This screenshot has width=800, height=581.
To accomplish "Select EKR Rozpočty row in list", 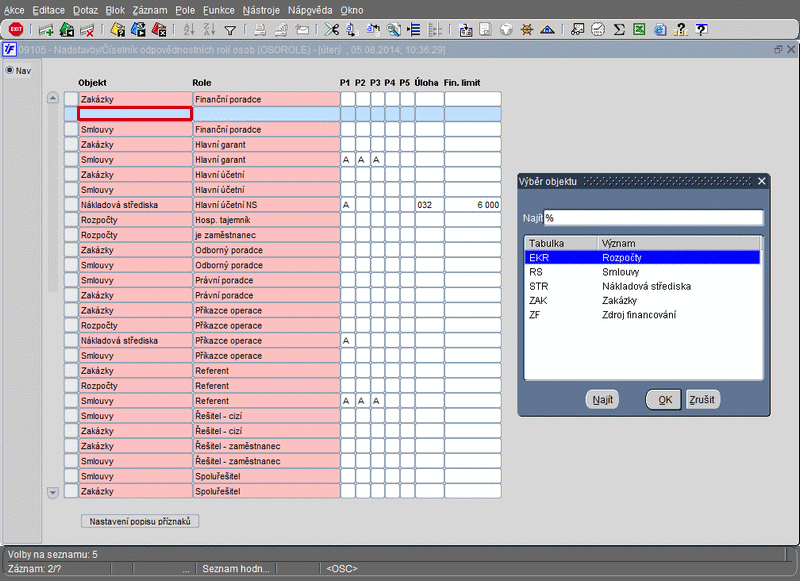I will click(x=642, y=258).
